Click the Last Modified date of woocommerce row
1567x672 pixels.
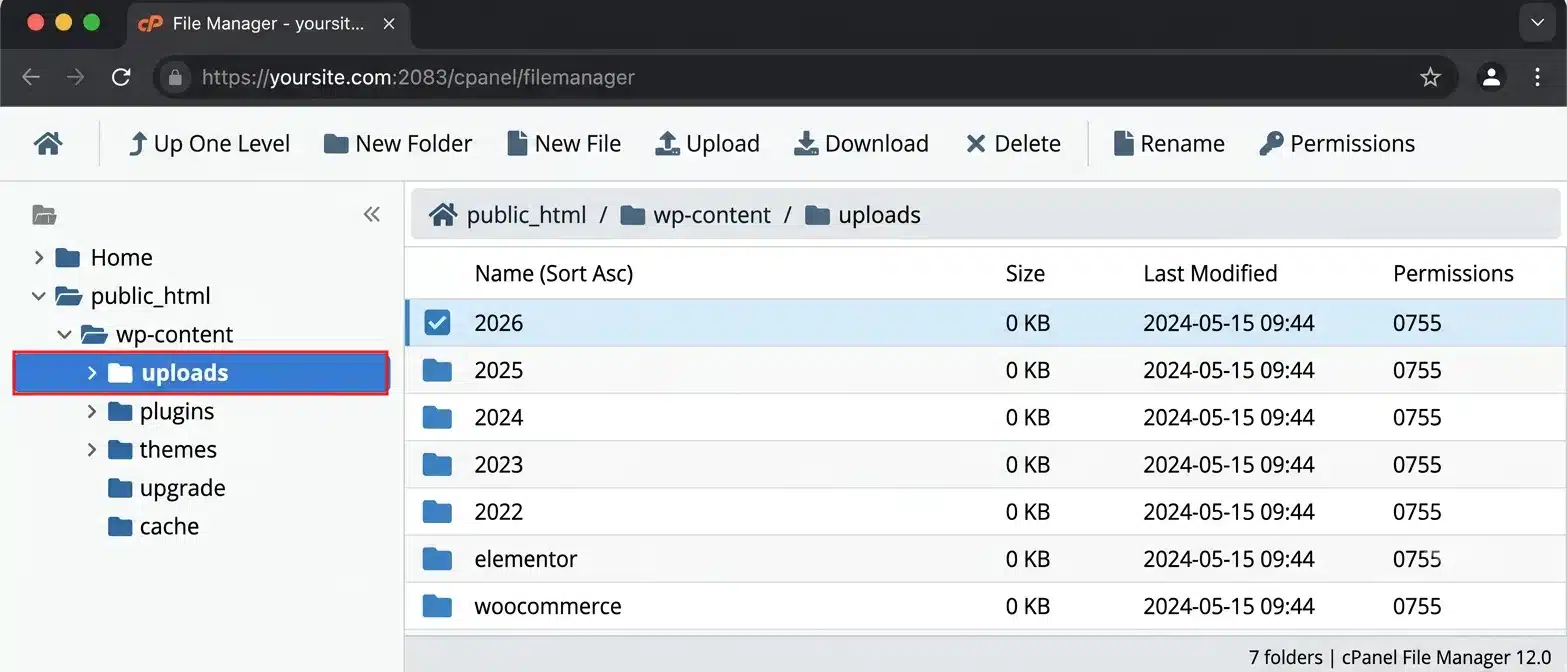point(1229,606)
